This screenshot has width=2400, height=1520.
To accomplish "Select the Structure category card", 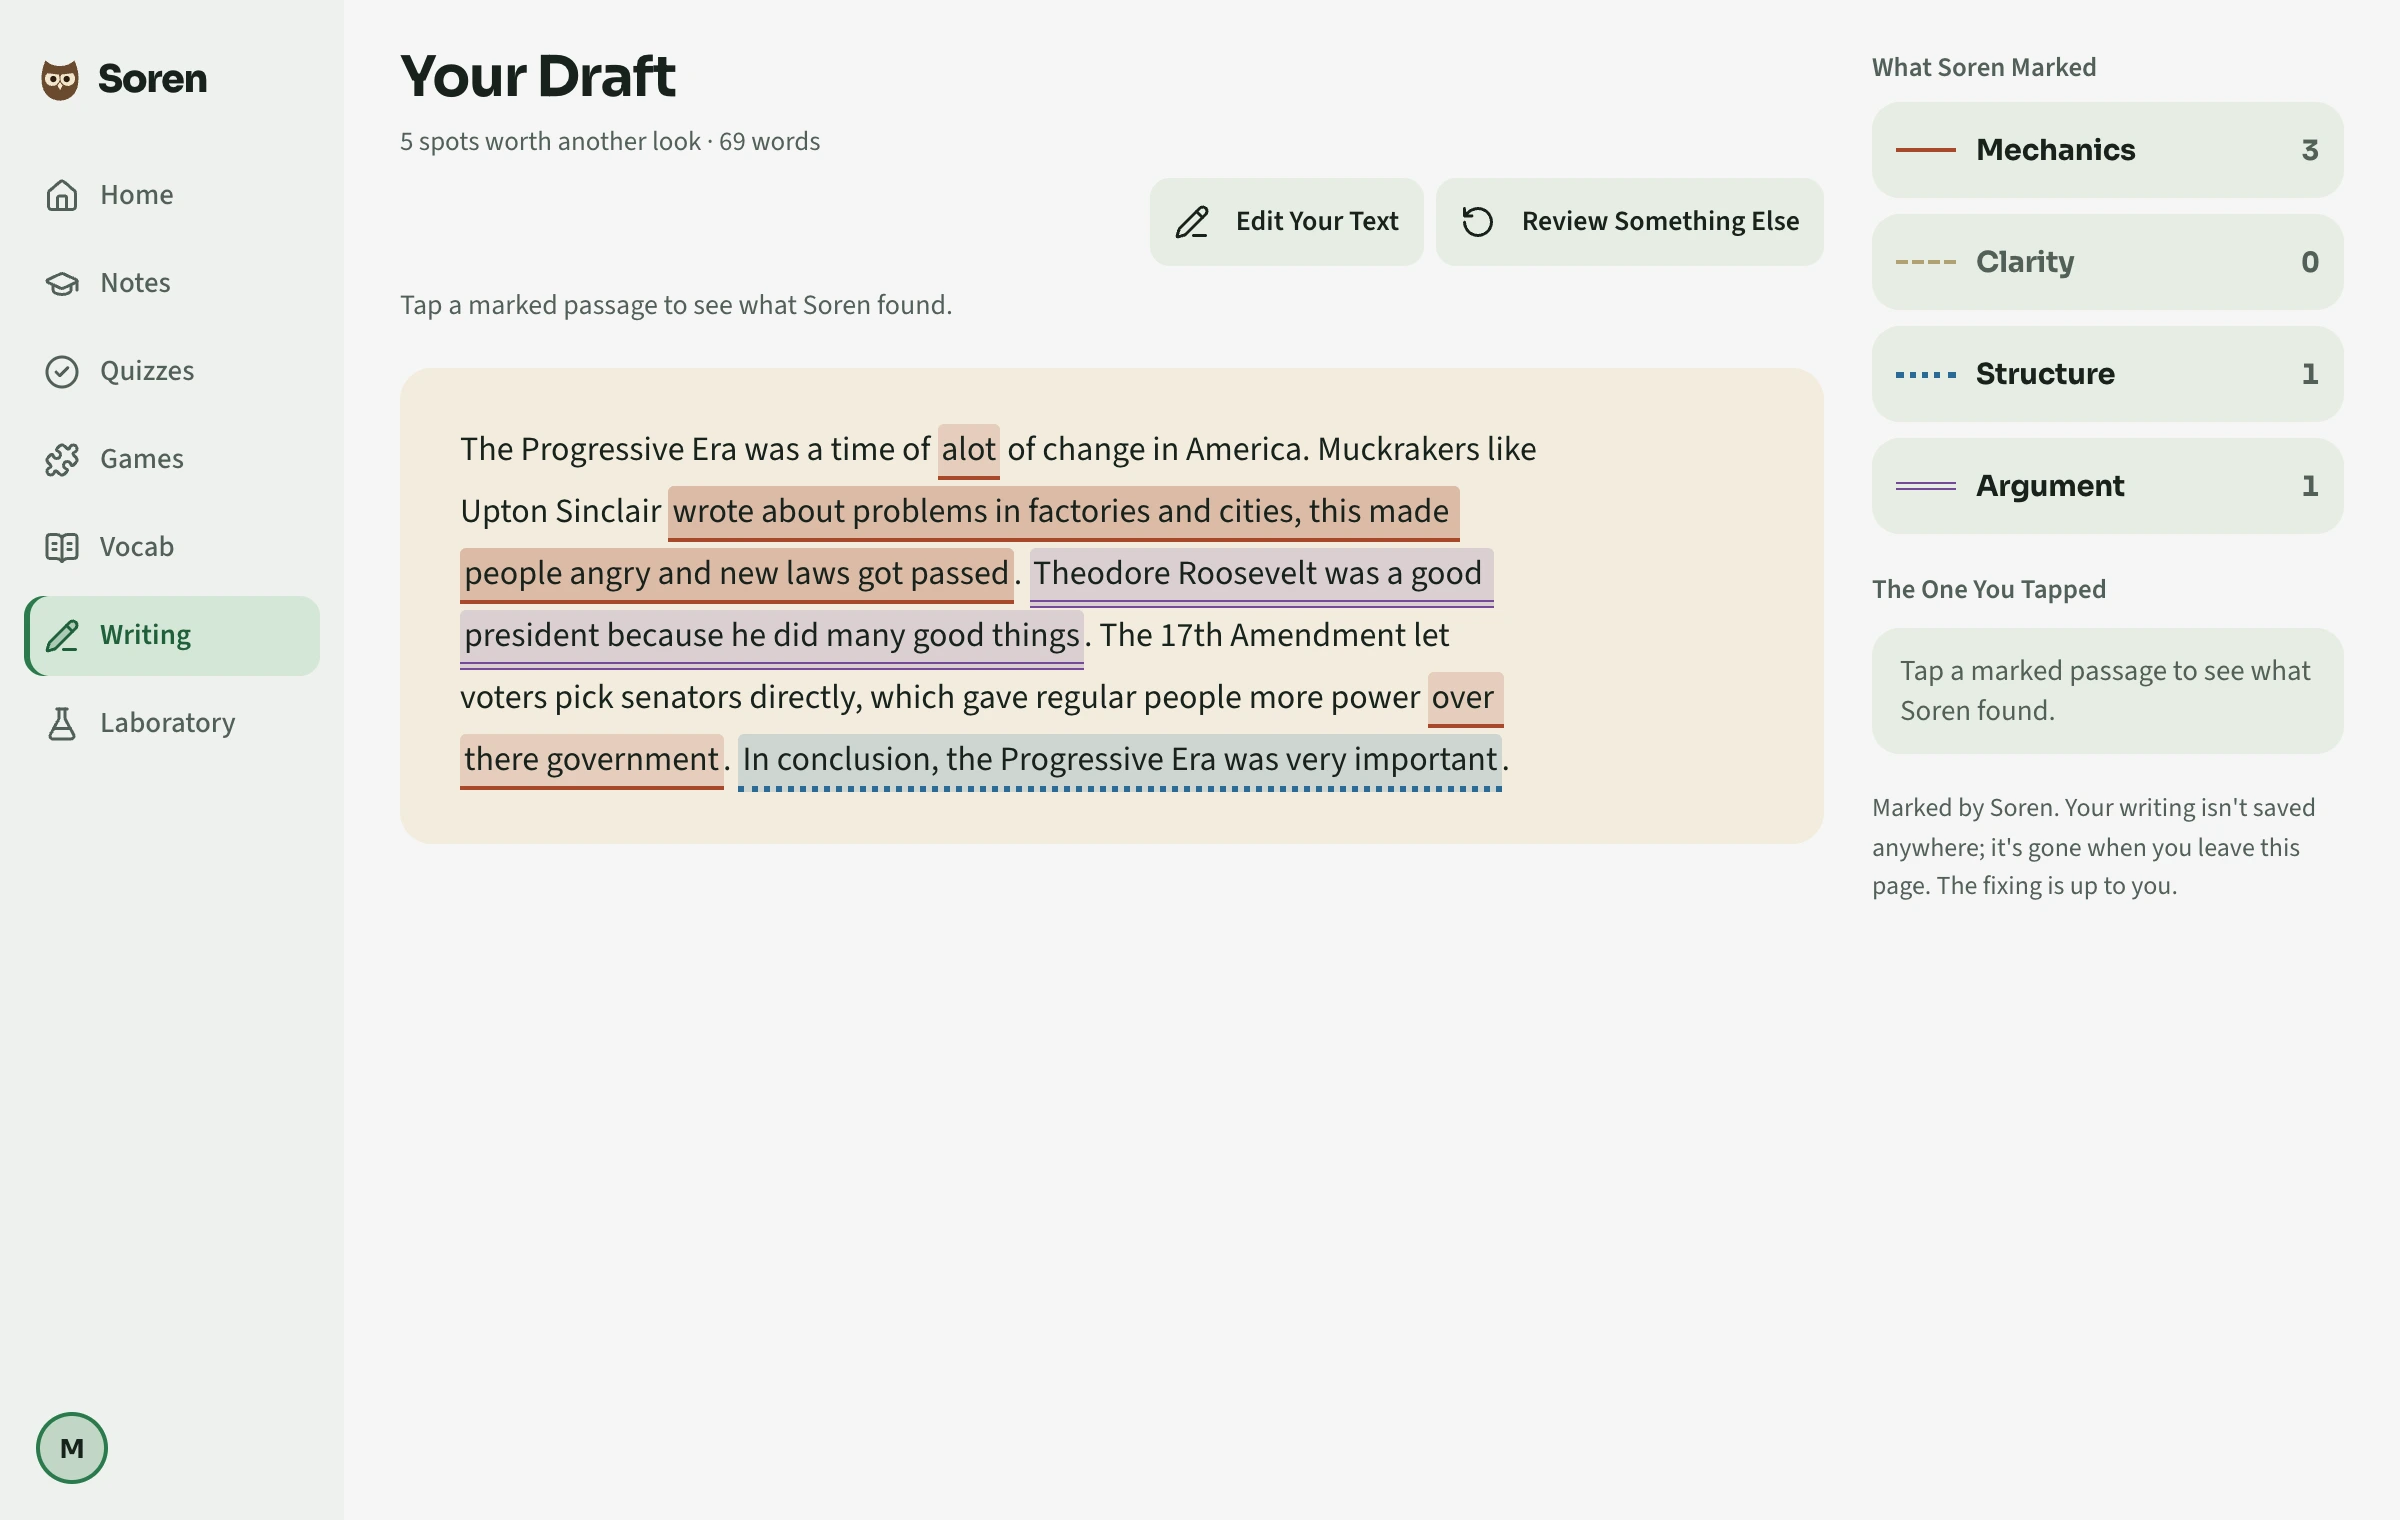I will 2108,374.
